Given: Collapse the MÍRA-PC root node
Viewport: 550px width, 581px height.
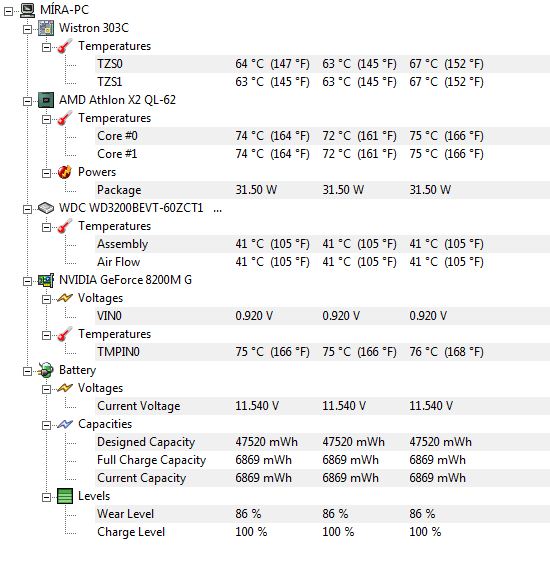Looking at the screenshot, I should [x=8, y=11].
